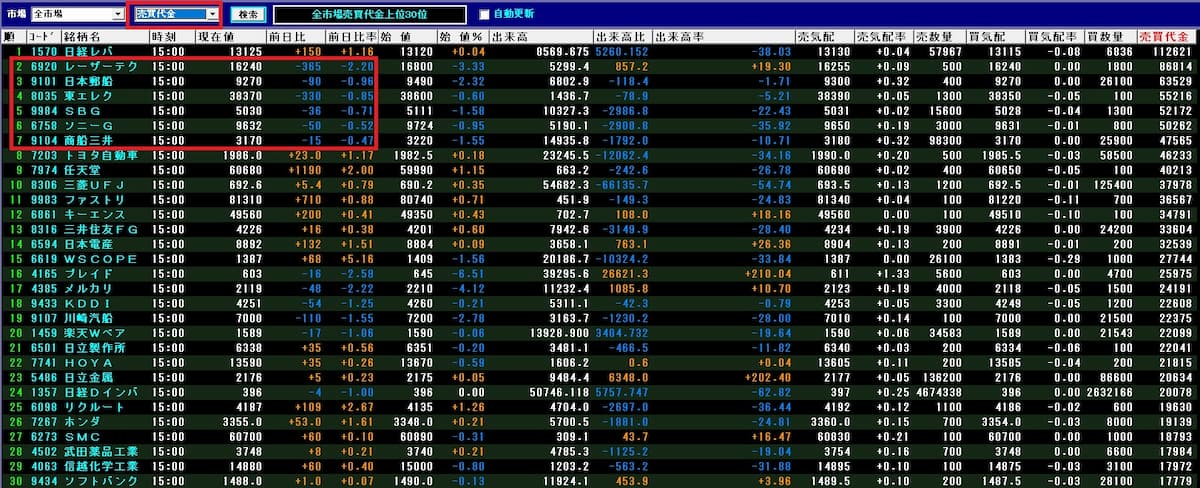Select the 日経レバ row stock name

click(x=86, y=51)
